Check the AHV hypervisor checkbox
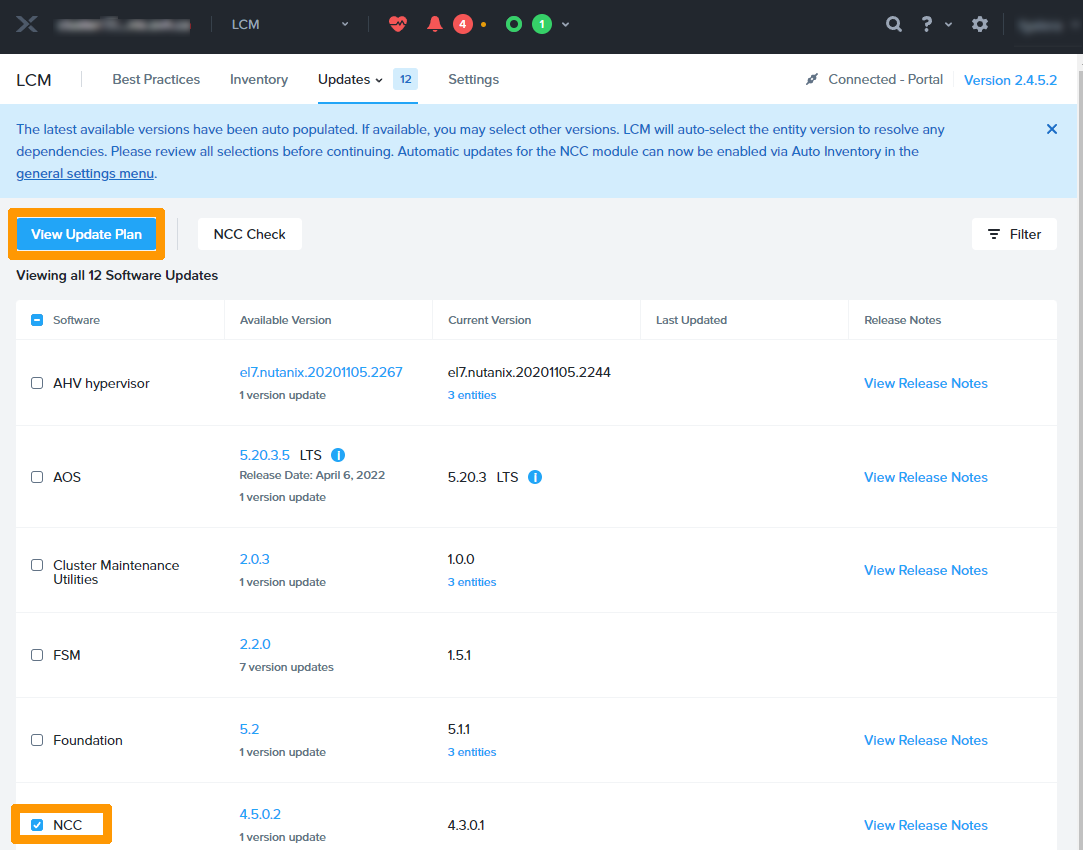Image resolution: width=1083 pixels, height=850 pixels. (37, 383)
